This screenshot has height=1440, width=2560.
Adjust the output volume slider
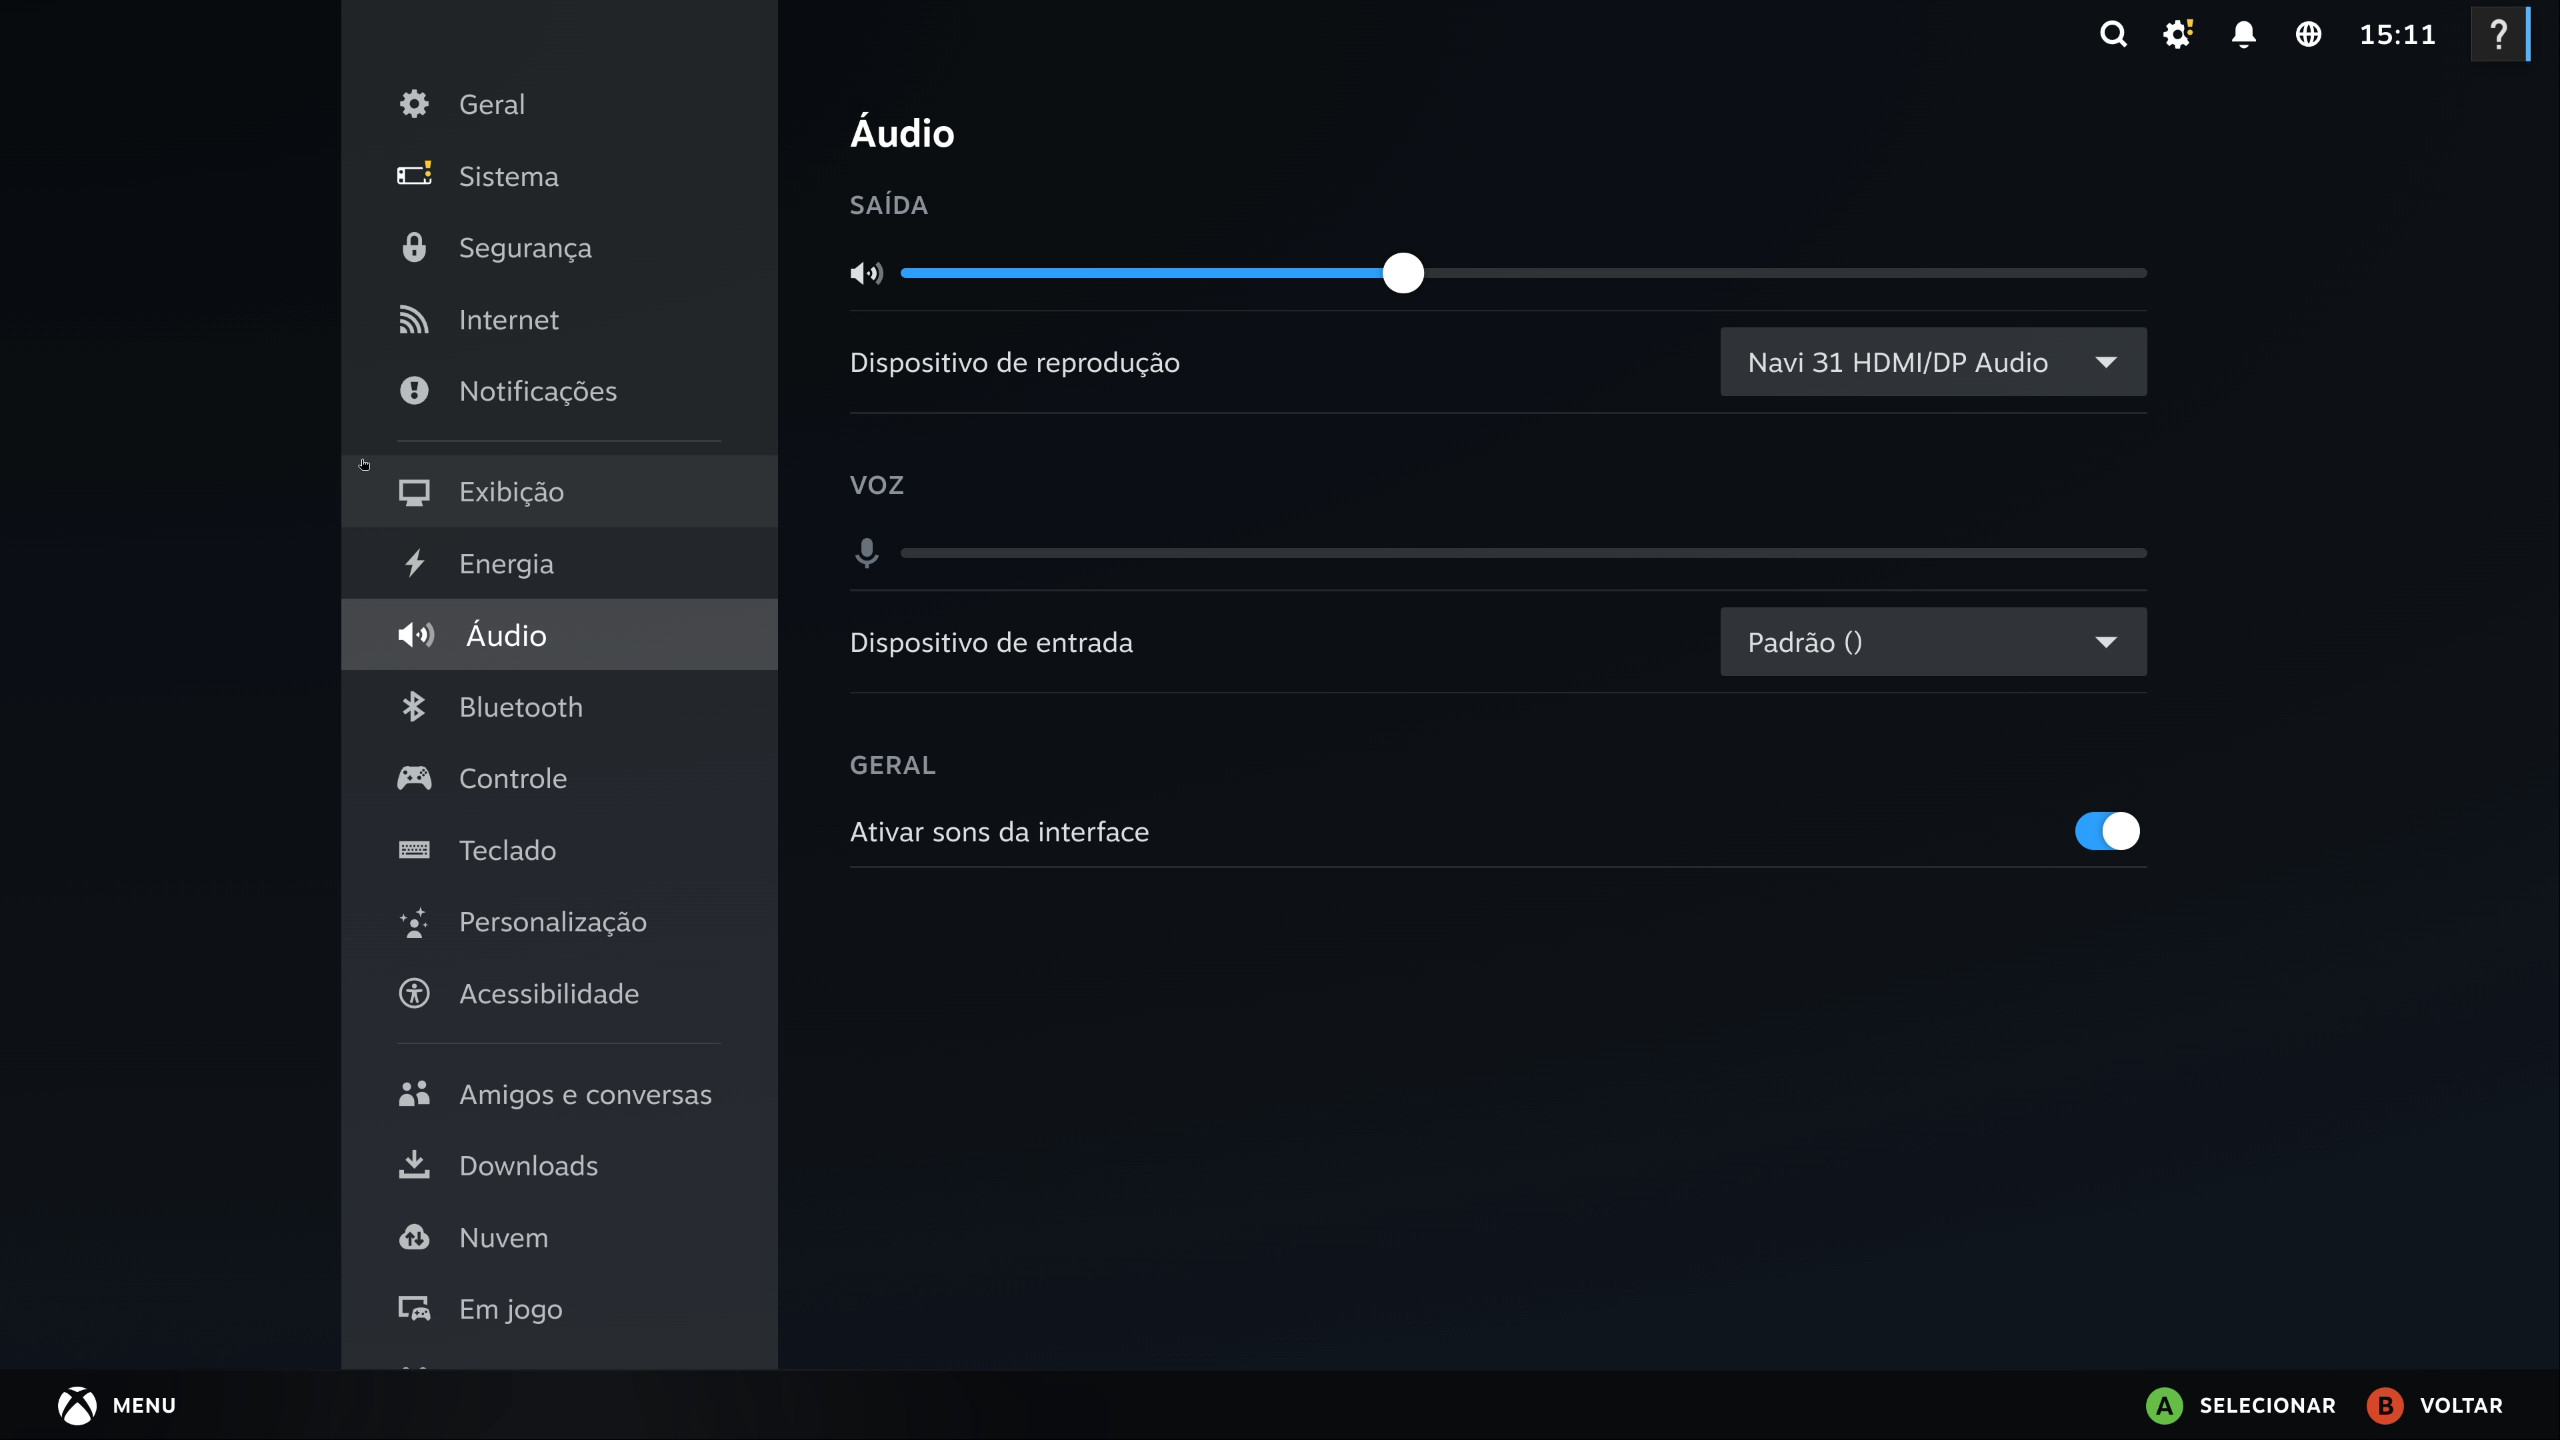pos(1403,272)
